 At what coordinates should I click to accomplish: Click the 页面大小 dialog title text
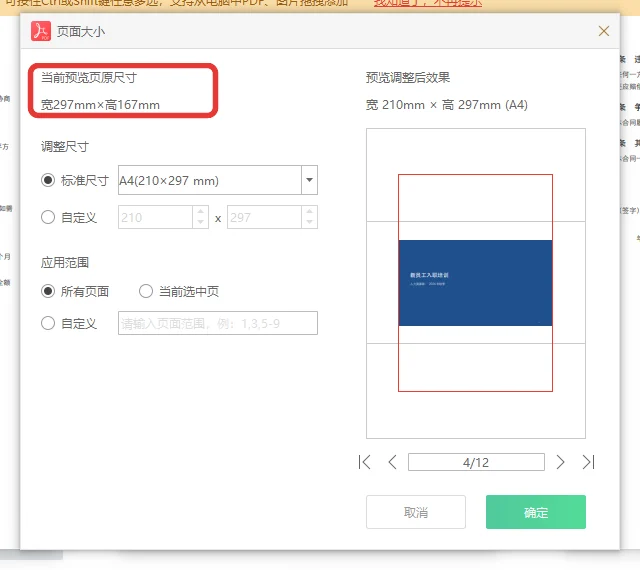click(x=81, y=31)
